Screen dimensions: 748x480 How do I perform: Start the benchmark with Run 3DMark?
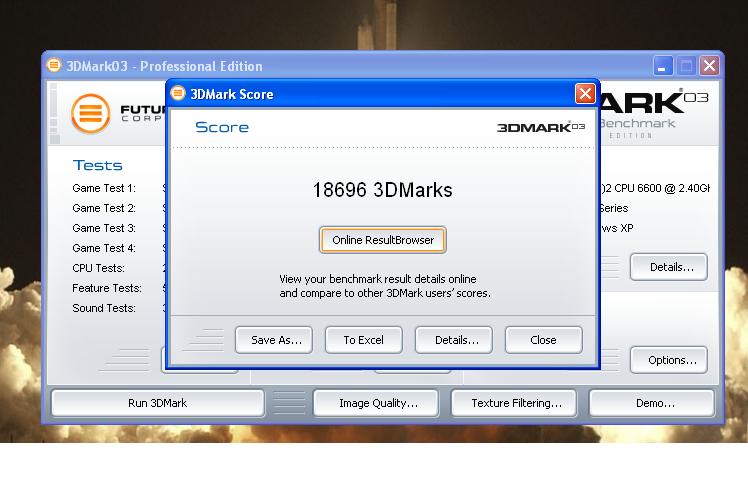(x=157, y=403)
